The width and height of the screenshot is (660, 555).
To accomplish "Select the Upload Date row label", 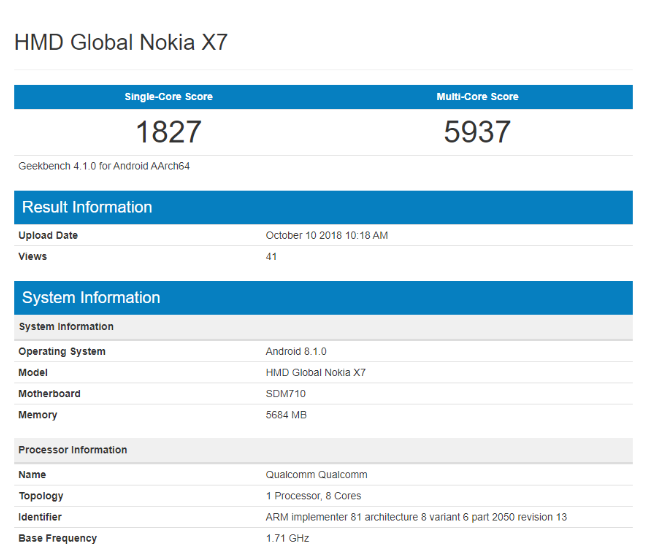I will pyautogui.click(x=48, y=236).
